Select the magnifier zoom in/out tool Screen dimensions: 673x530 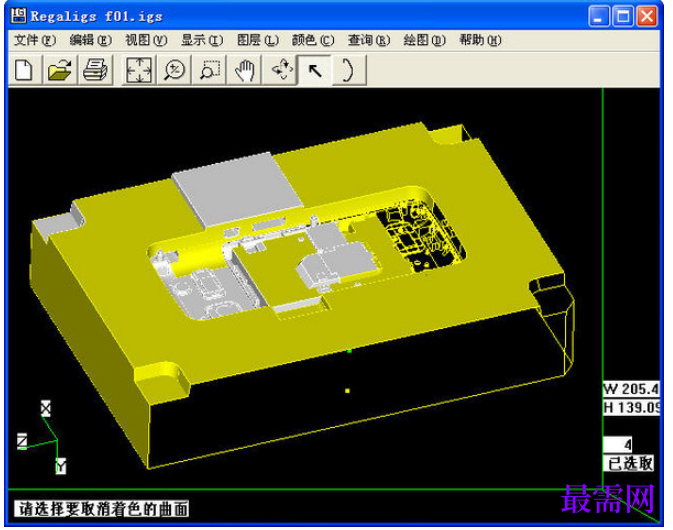pos(174,70)
